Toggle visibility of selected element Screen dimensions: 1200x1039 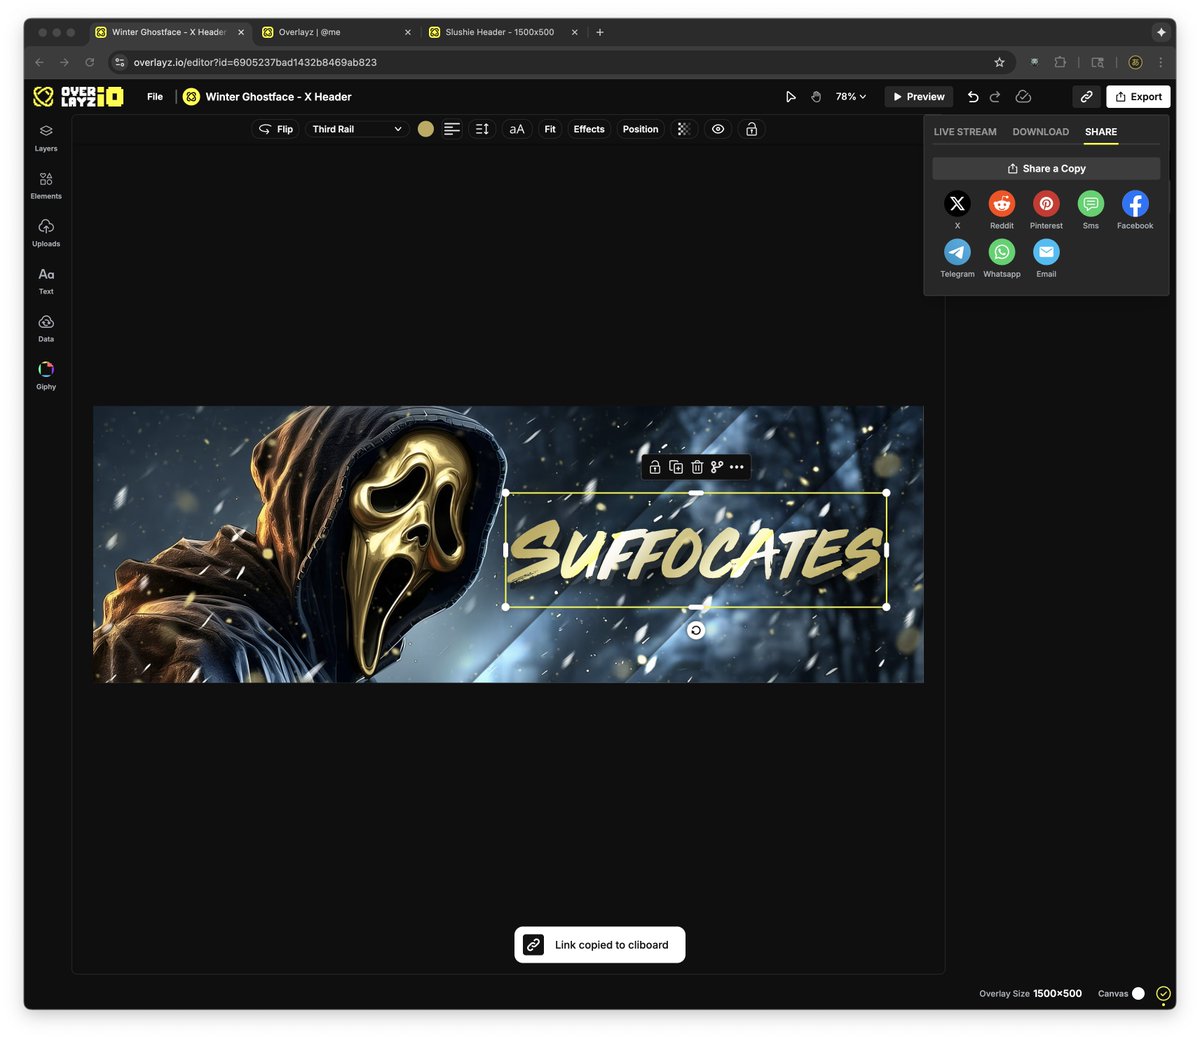tap(718, 129)
